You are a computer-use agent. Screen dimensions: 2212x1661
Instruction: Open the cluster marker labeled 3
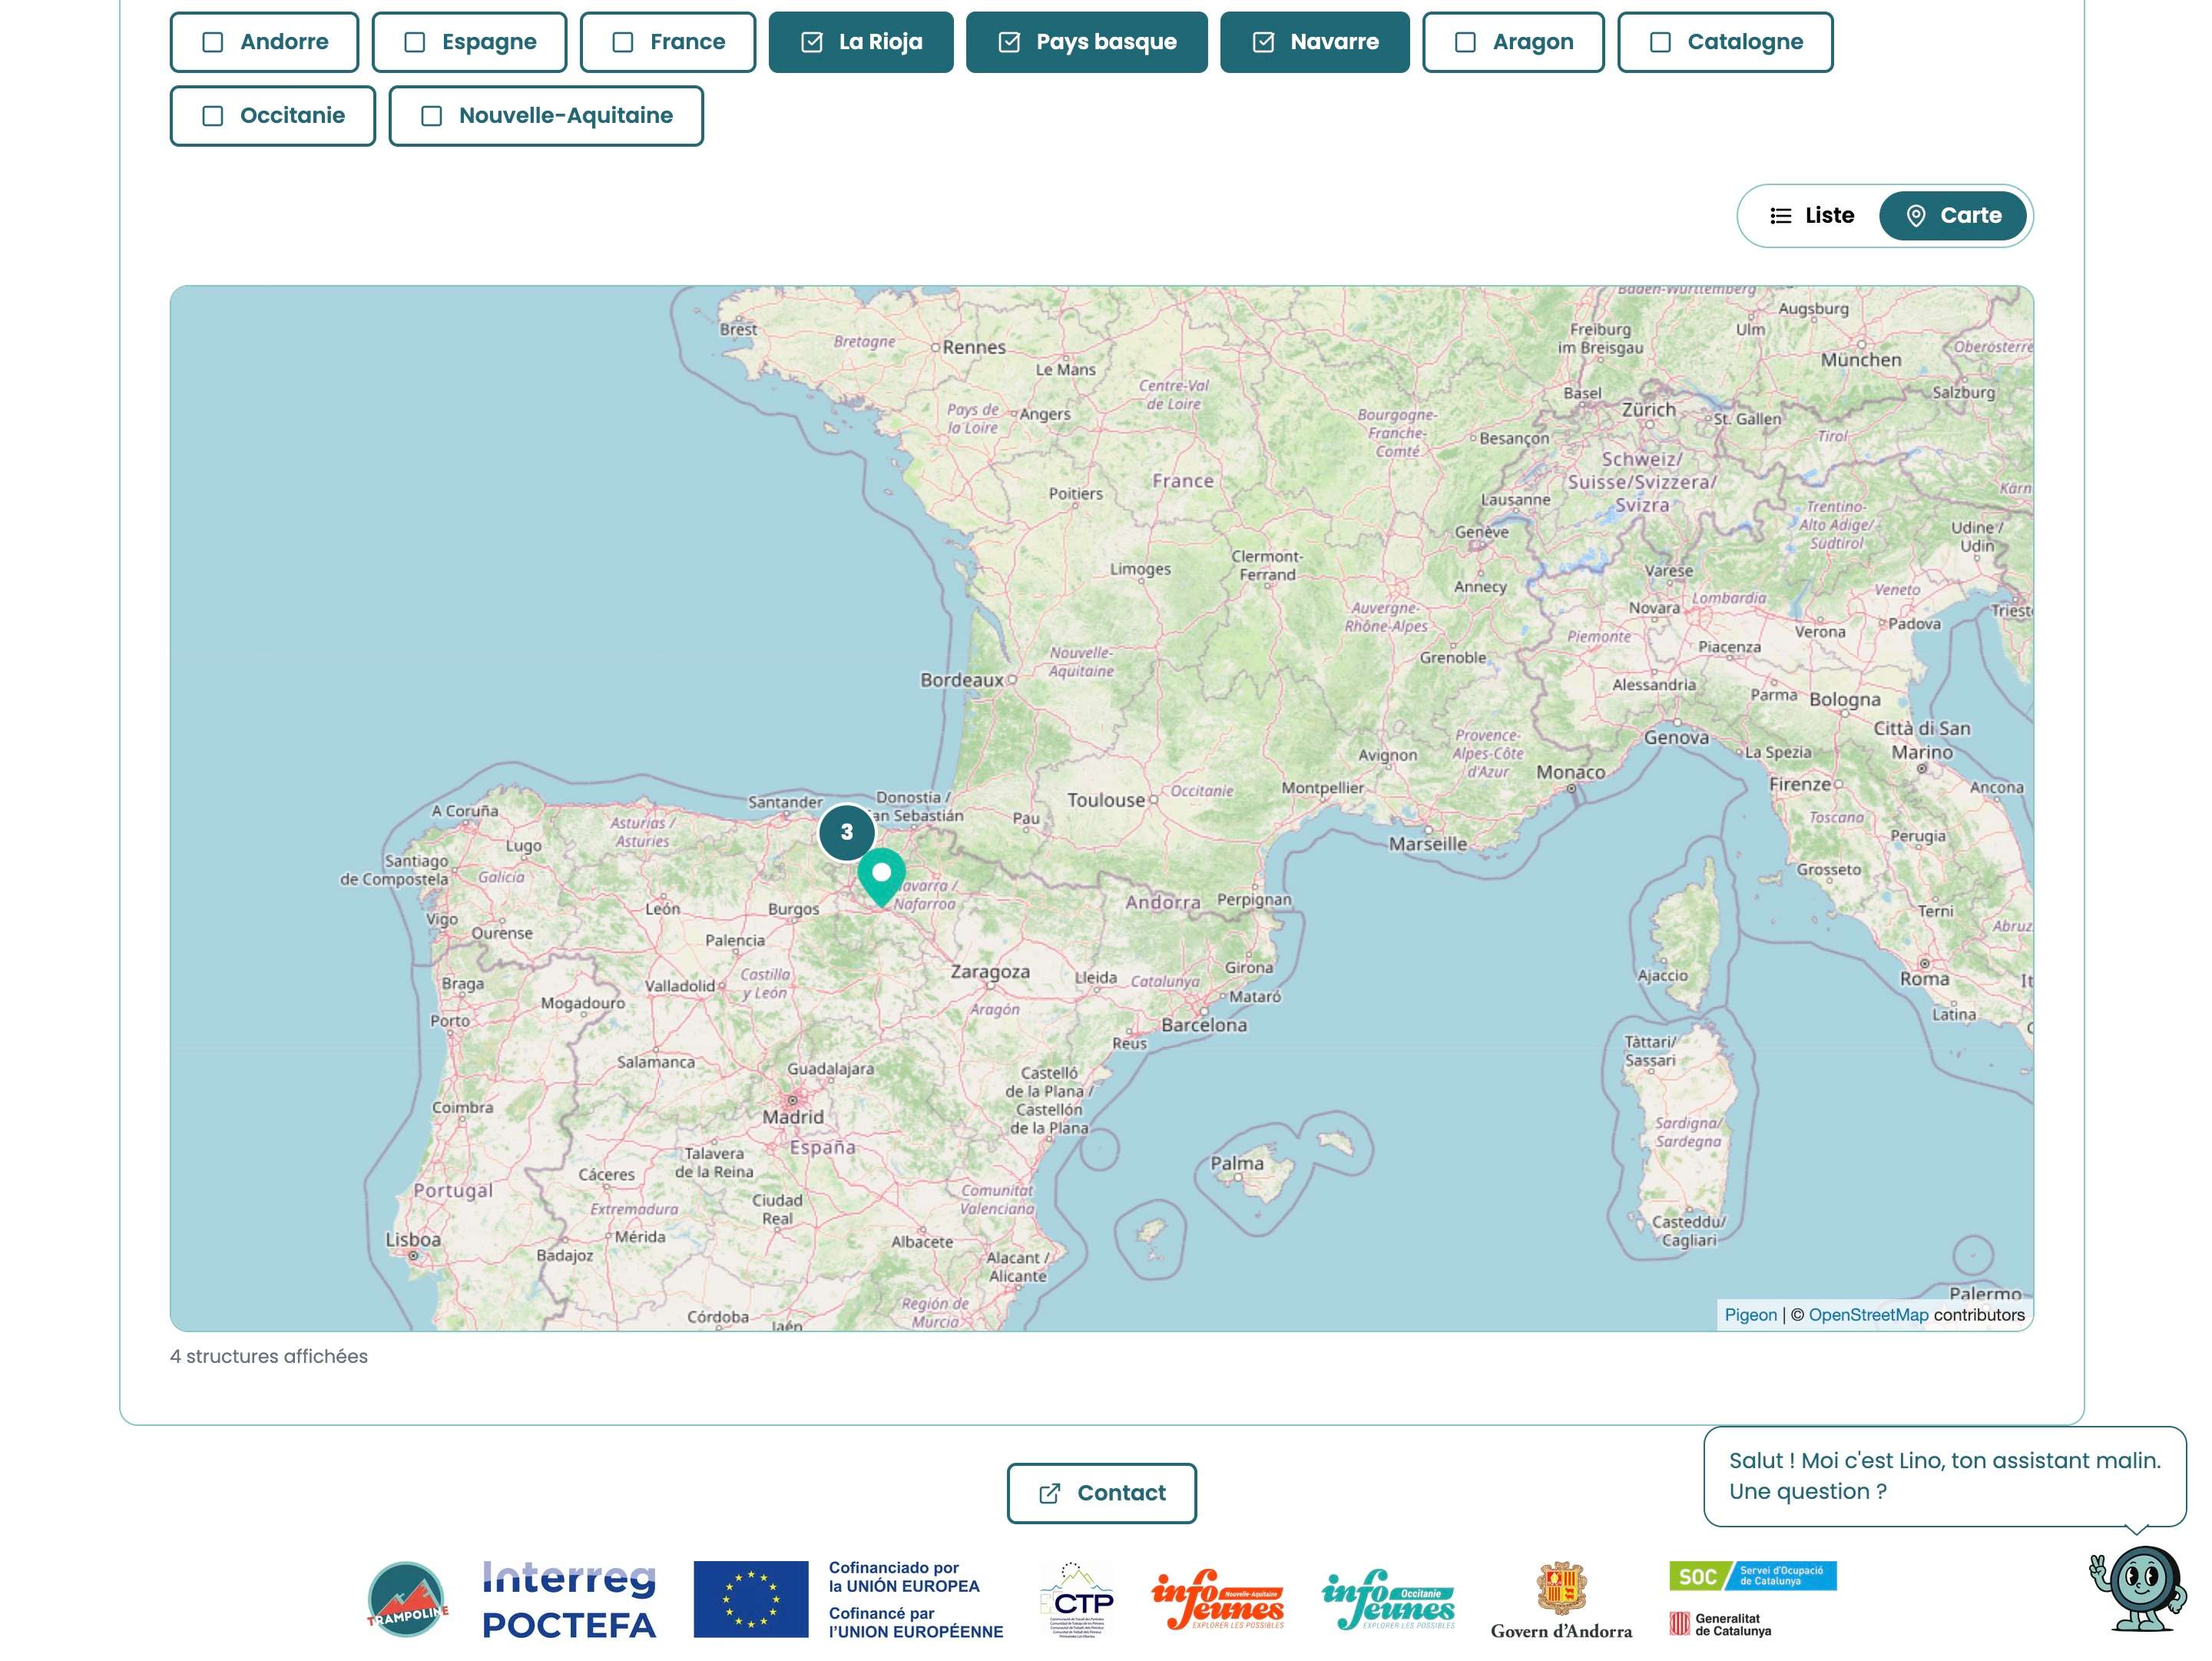click(847, 832)
